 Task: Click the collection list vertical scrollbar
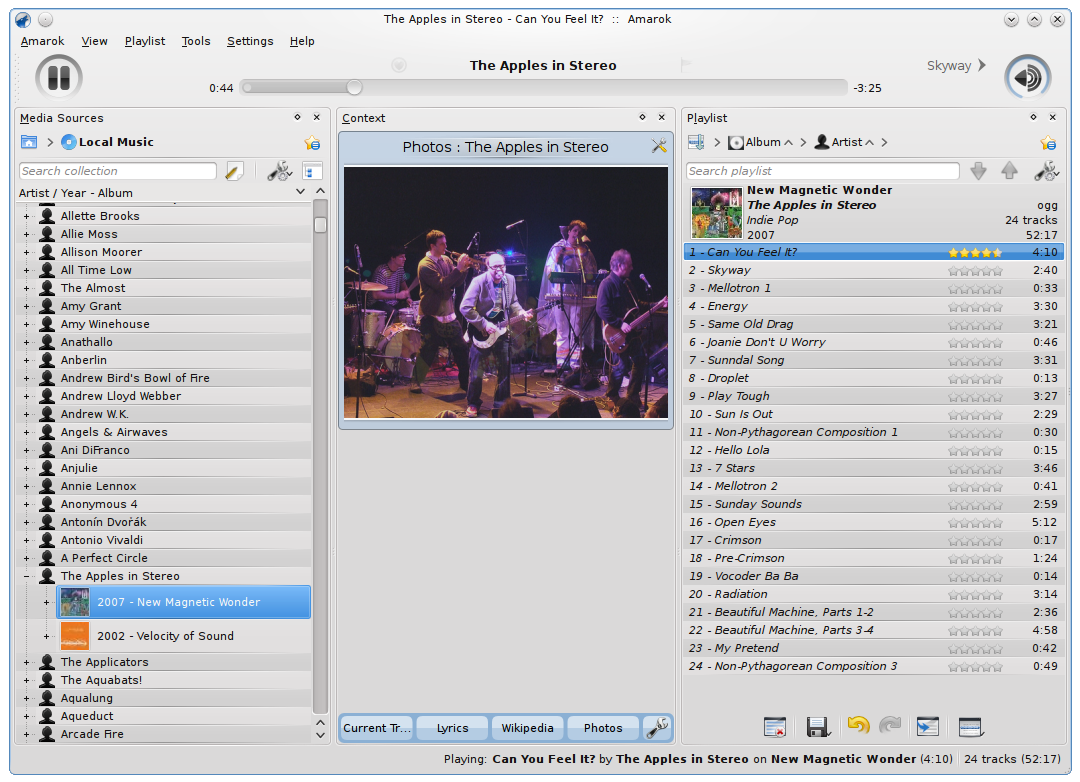click(320, 457)
